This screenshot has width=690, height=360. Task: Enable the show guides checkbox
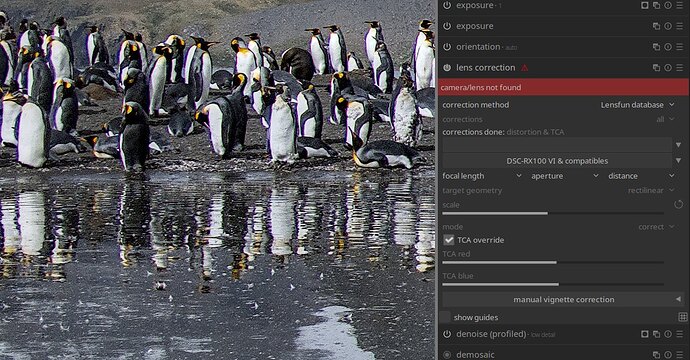pyautogui.click(x=445, y=317)
